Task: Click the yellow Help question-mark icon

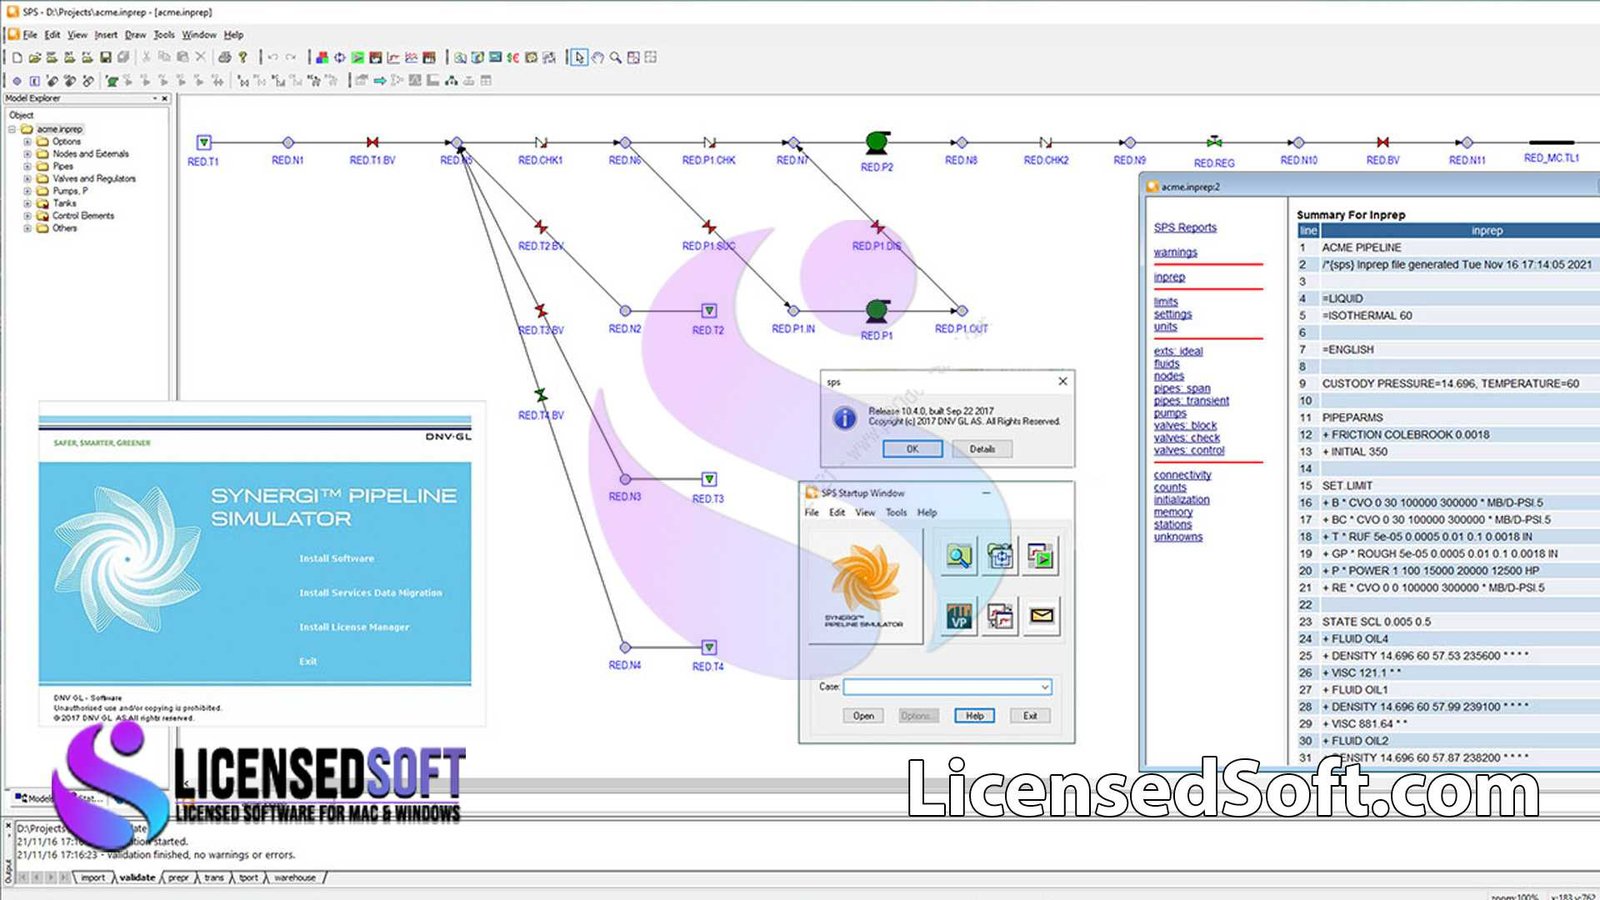Action: coord(243,57)
